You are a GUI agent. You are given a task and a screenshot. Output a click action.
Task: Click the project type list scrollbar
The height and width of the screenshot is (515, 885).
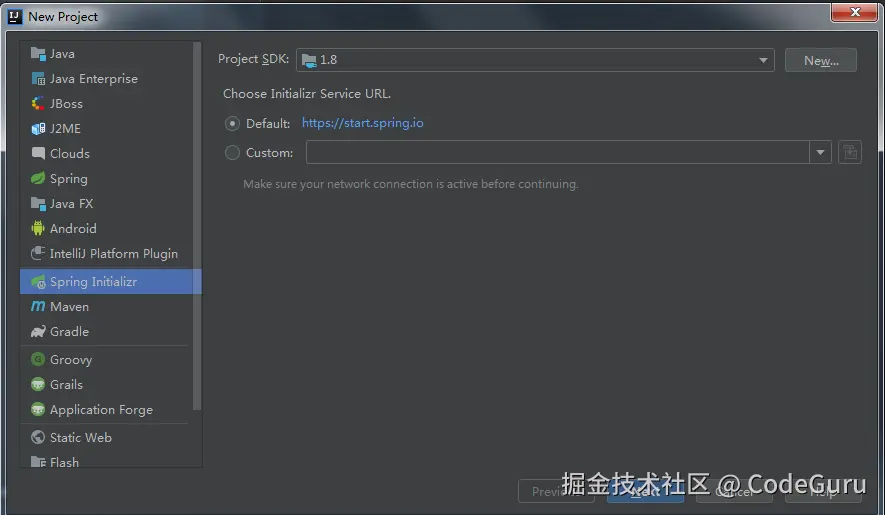click(197, 226)
